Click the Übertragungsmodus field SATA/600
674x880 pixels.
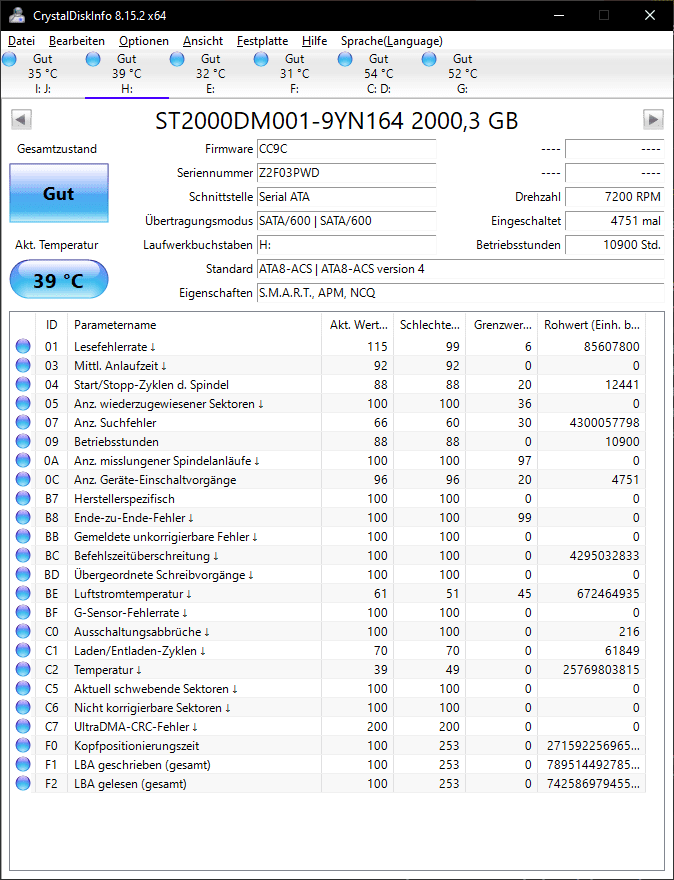pos(346,221)
